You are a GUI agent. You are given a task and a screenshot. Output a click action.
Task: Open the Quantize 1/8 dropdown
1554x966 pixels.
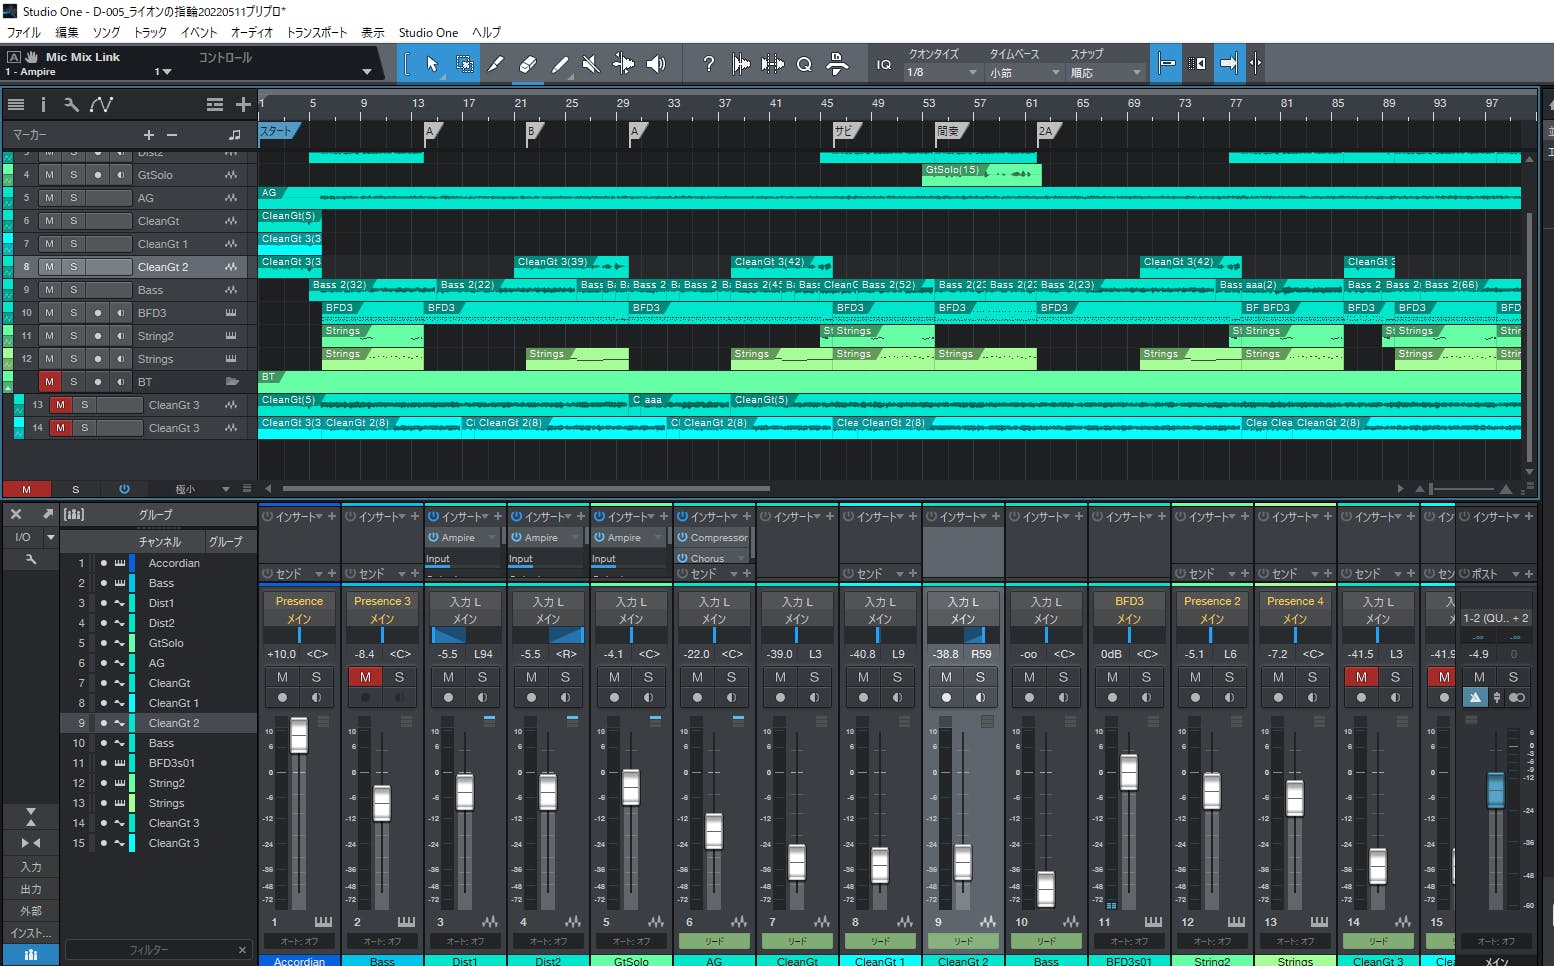click(x=941, y=73)
